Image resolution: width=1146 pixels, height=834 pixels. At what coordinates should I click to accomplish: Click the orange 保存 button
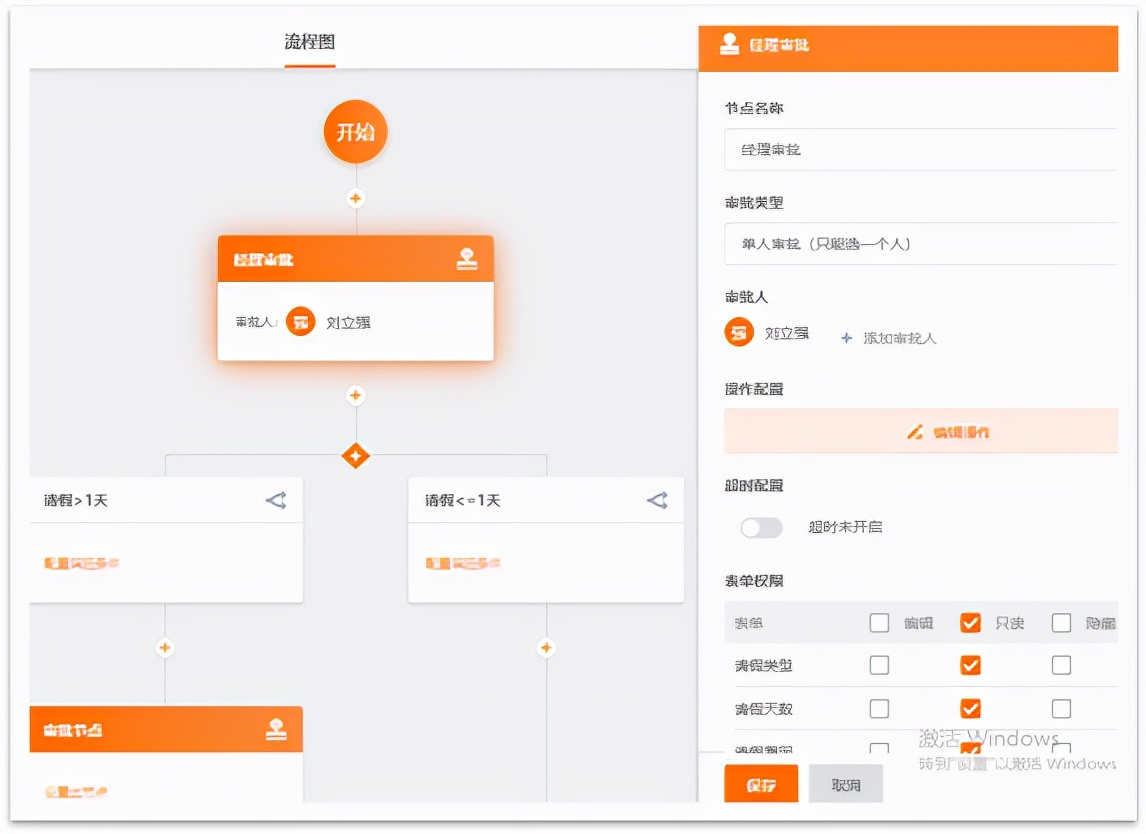(761, 784)
